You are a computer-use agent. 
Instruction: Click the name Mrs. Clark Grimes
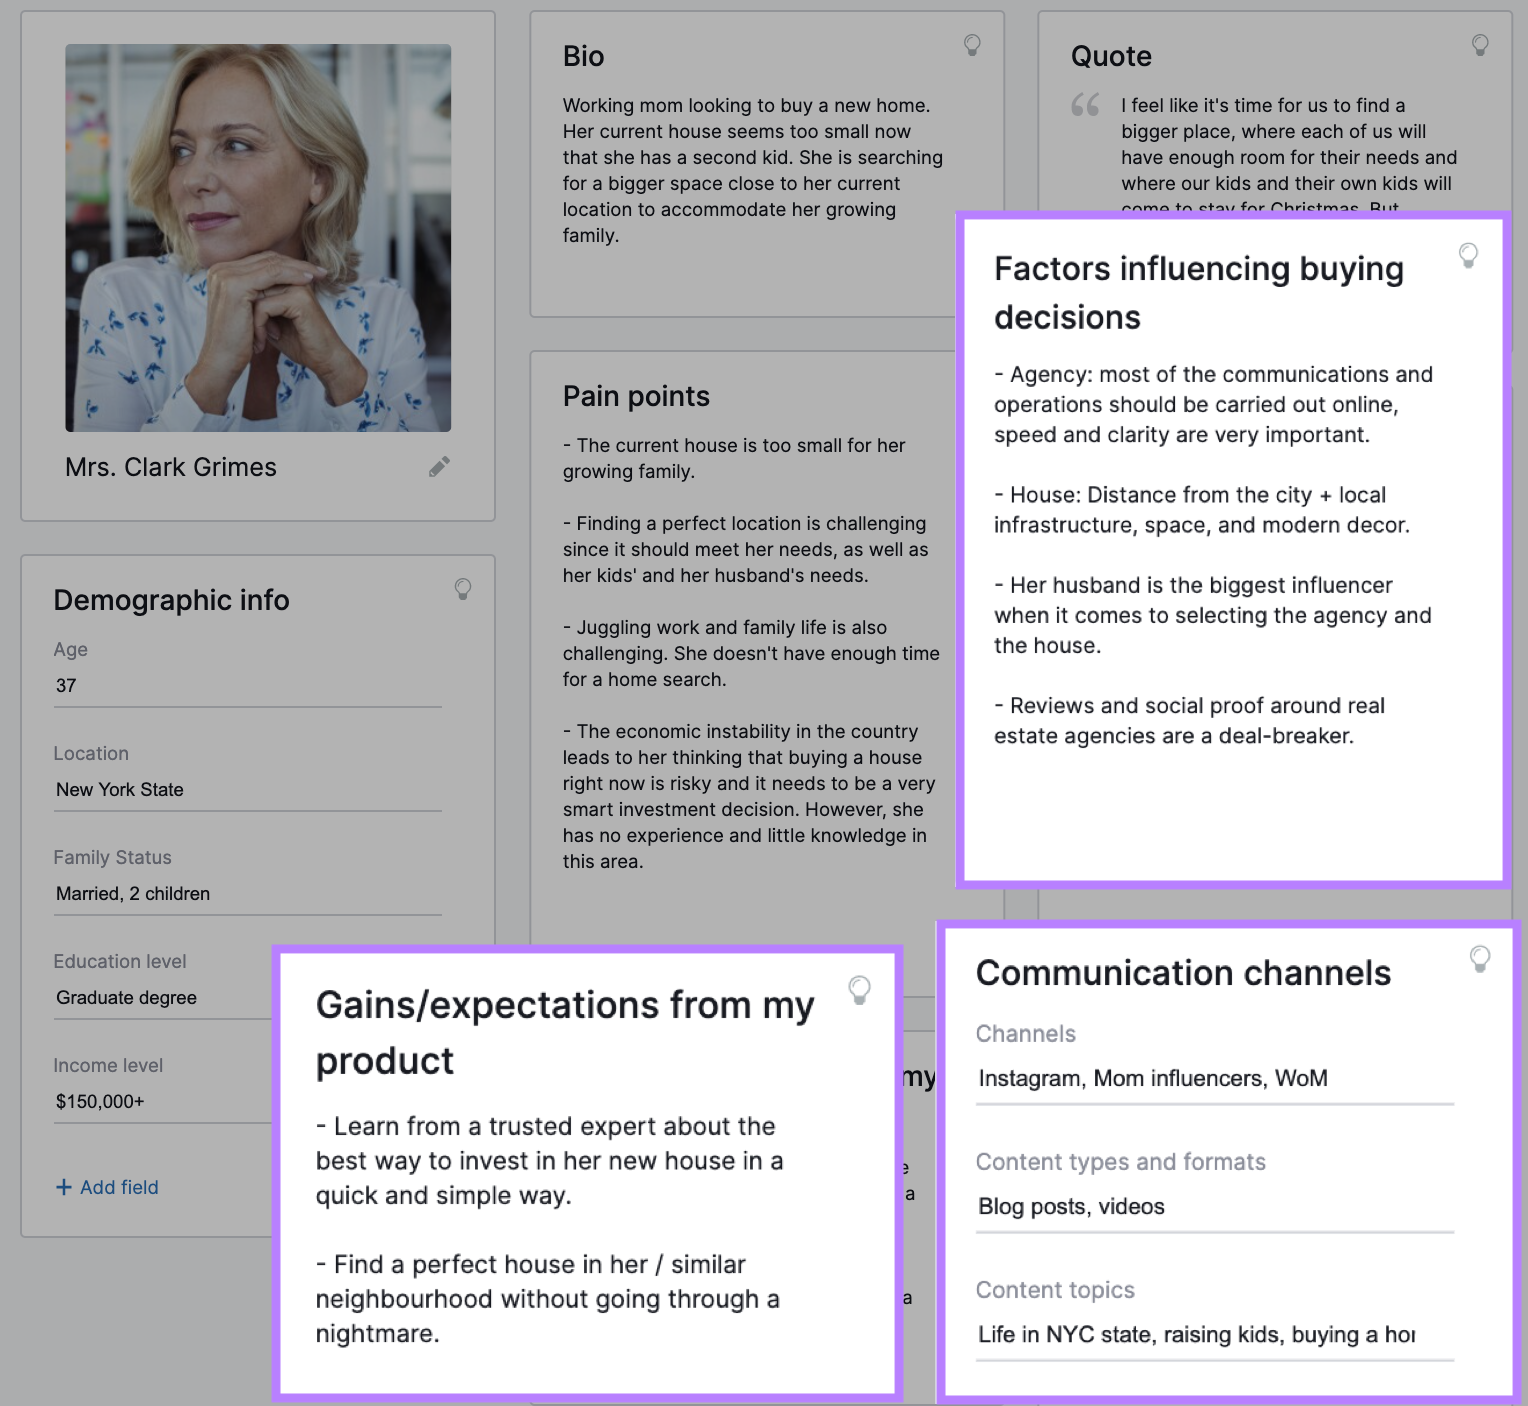tap(171, 467)
